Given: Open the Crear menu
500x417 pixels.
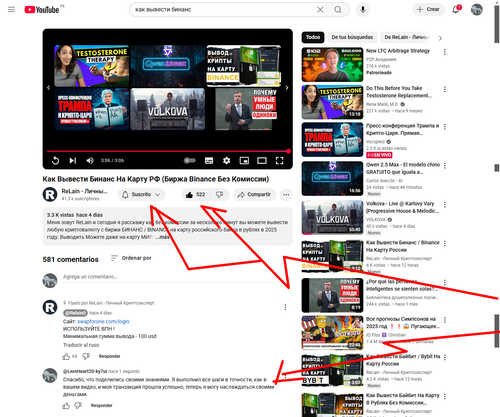Looking at the screenshot, I should click(428, 9).
